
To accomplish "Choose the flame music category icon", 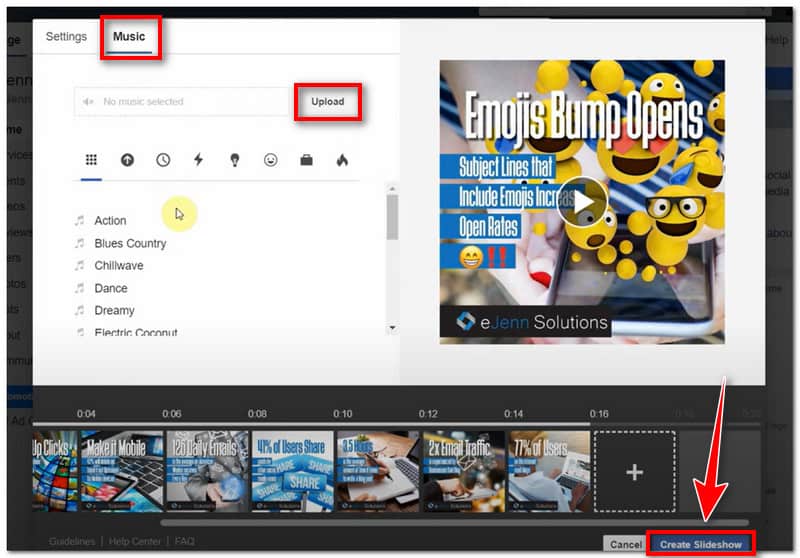I will click(342, 160).
